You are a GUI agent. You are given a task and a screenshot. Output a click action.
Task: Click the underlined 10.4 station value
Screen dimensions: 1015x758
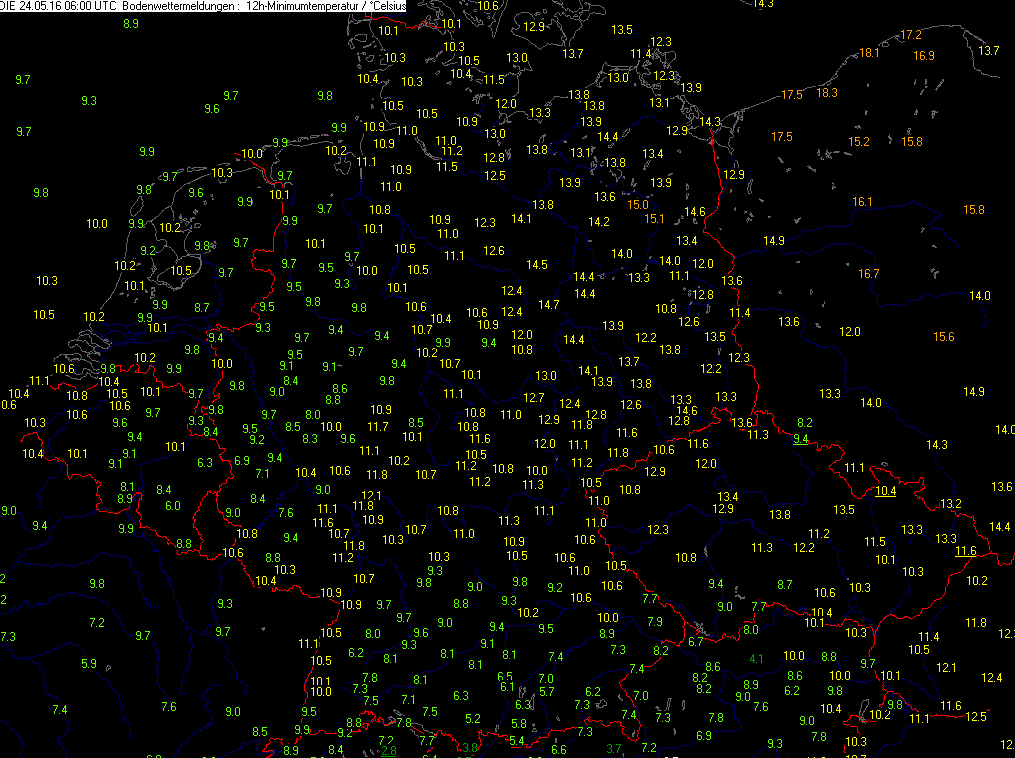coord(885,491)
